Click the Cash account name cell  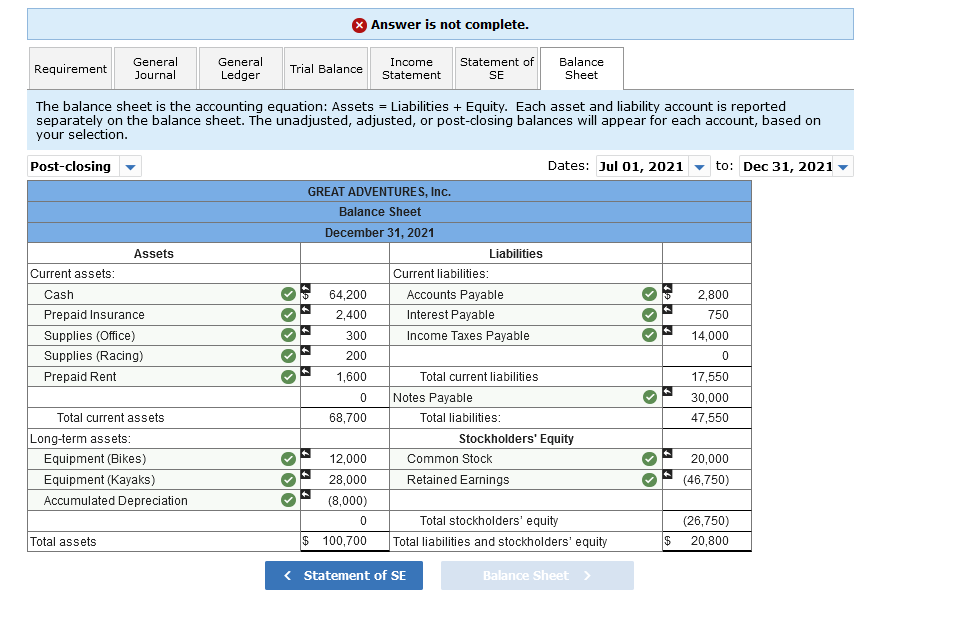[x=163, y=294]
